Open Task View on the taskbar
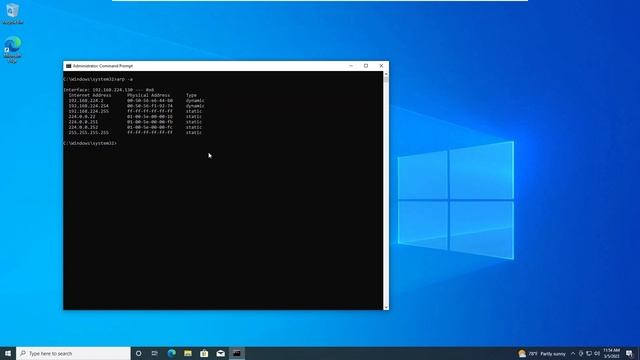The image size is (640, 360). 155,353
